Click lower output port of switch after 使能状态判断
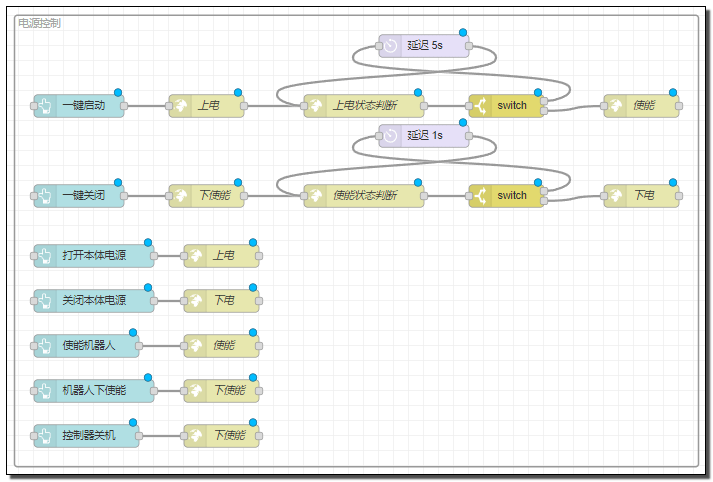 (544, 201)
